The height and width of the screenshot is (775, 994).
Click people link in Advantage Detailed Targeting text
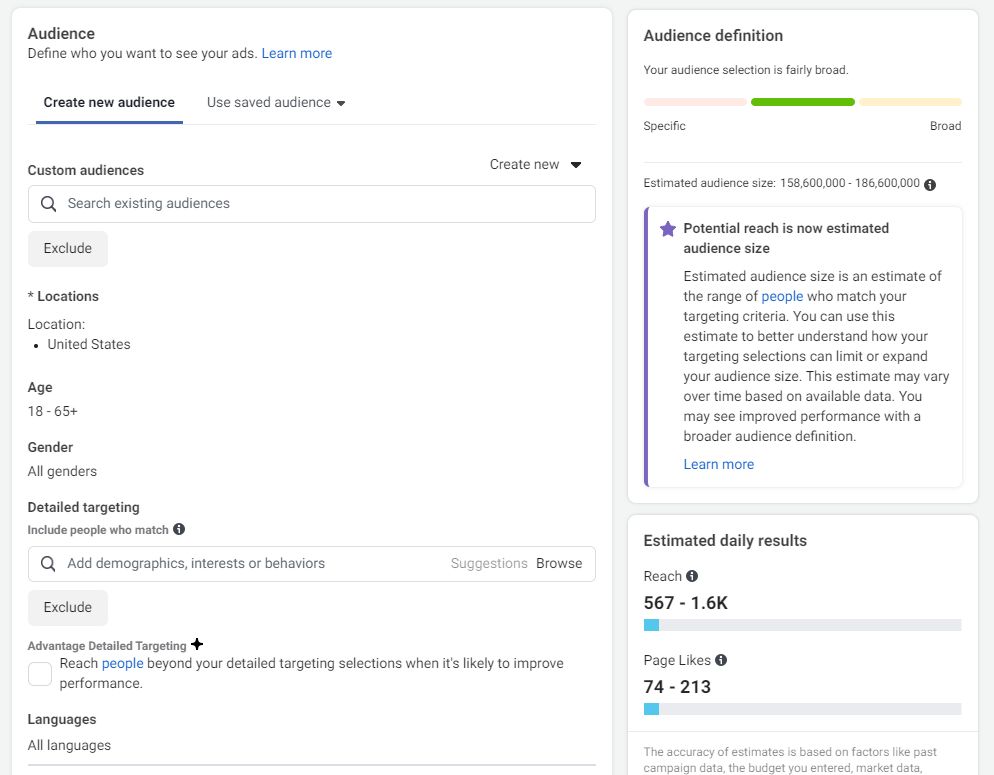click(122, 663)
